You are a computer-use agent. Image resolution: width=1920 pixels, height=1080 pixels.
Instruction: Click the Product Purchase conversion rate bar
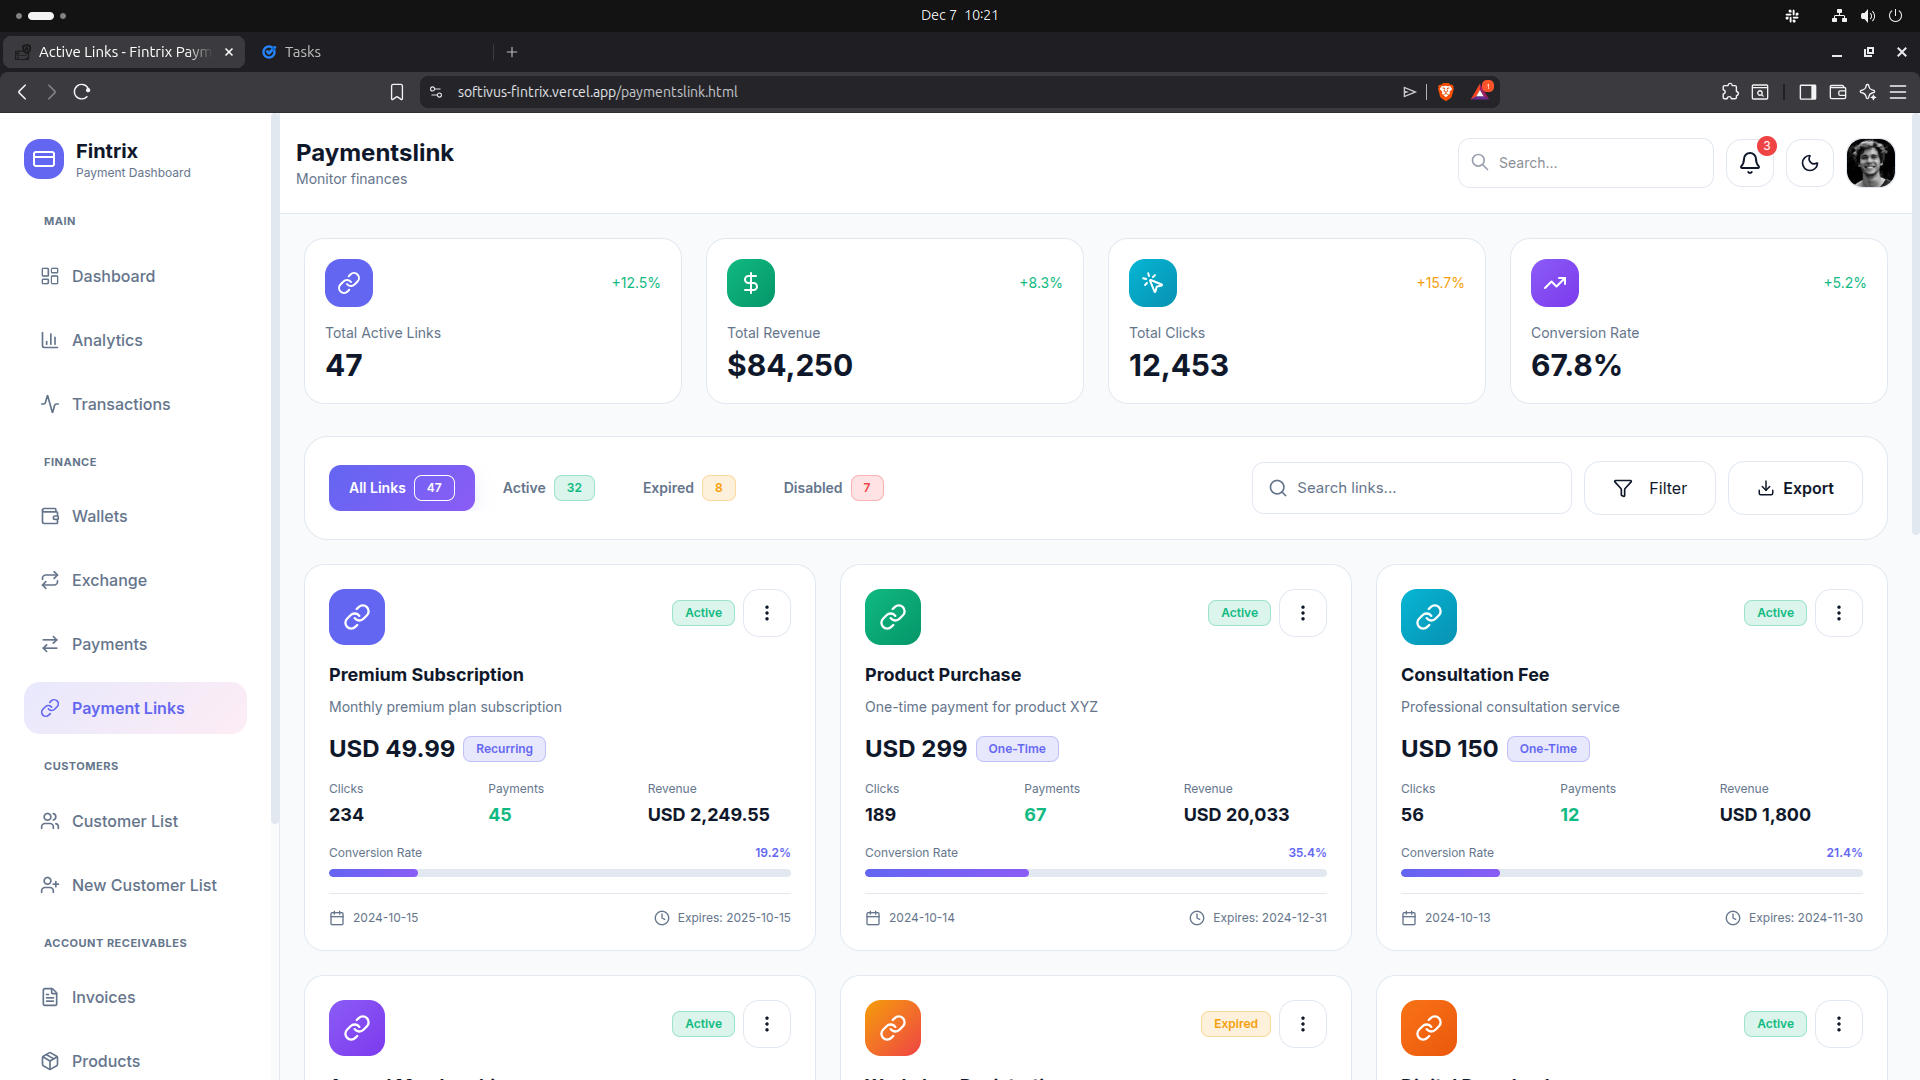point(1095,873)
